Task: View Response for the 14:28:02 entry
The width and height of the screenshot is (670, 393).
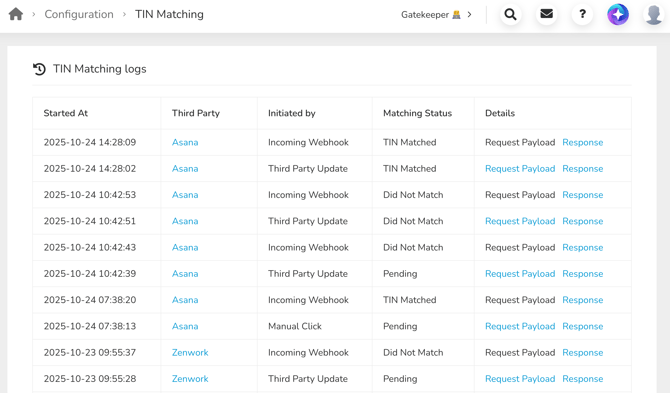Action: (x=582, y=169)
